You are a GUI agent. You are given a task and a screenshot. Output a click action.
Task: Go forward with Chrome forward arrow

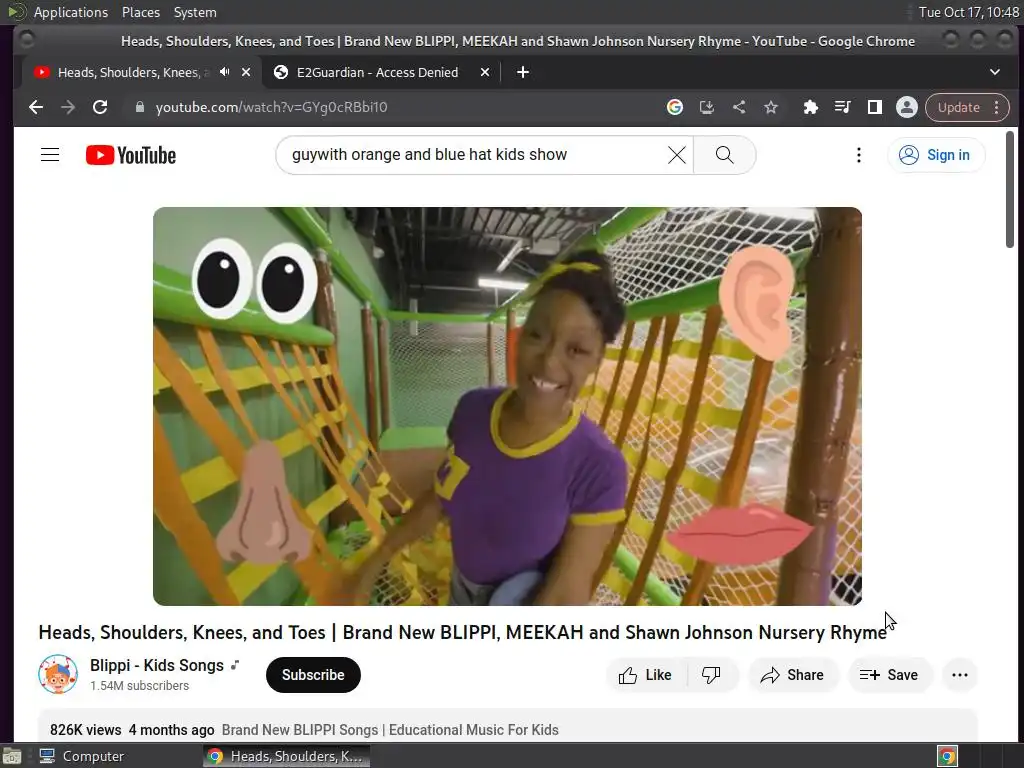tap(68, 107)
